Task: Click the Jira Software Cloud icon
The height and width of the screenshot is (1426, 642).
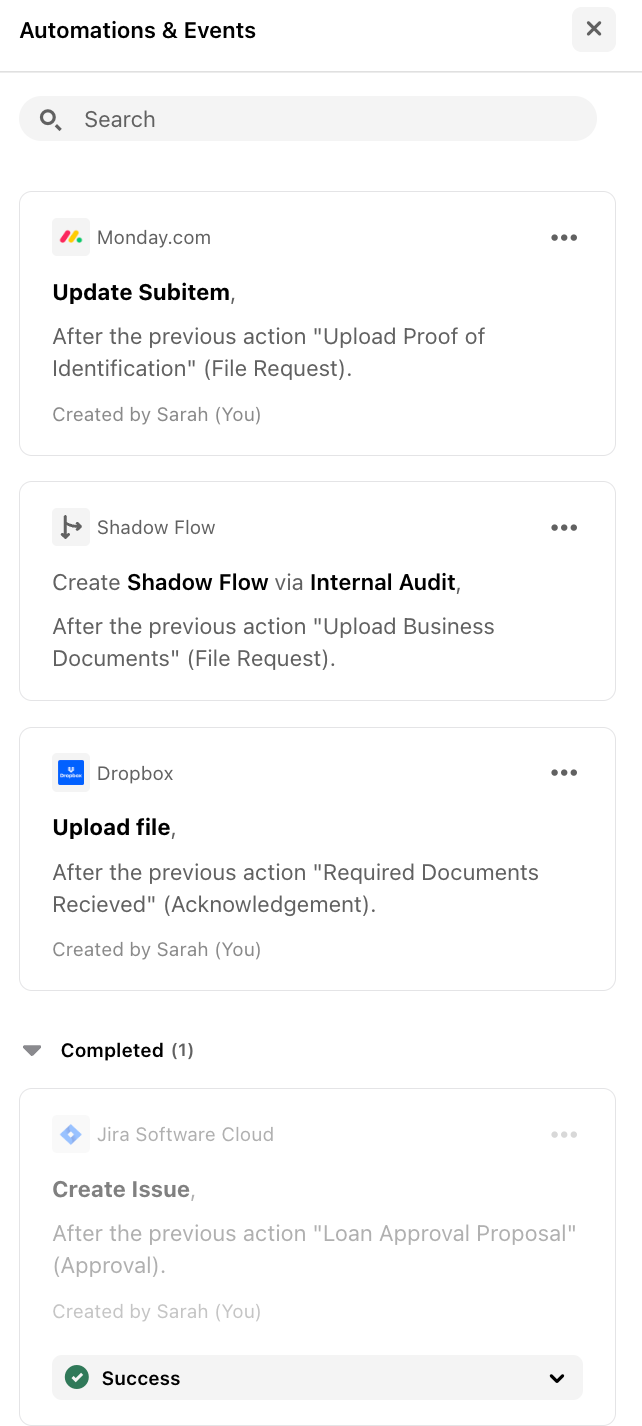Action: coord(71,1135)
